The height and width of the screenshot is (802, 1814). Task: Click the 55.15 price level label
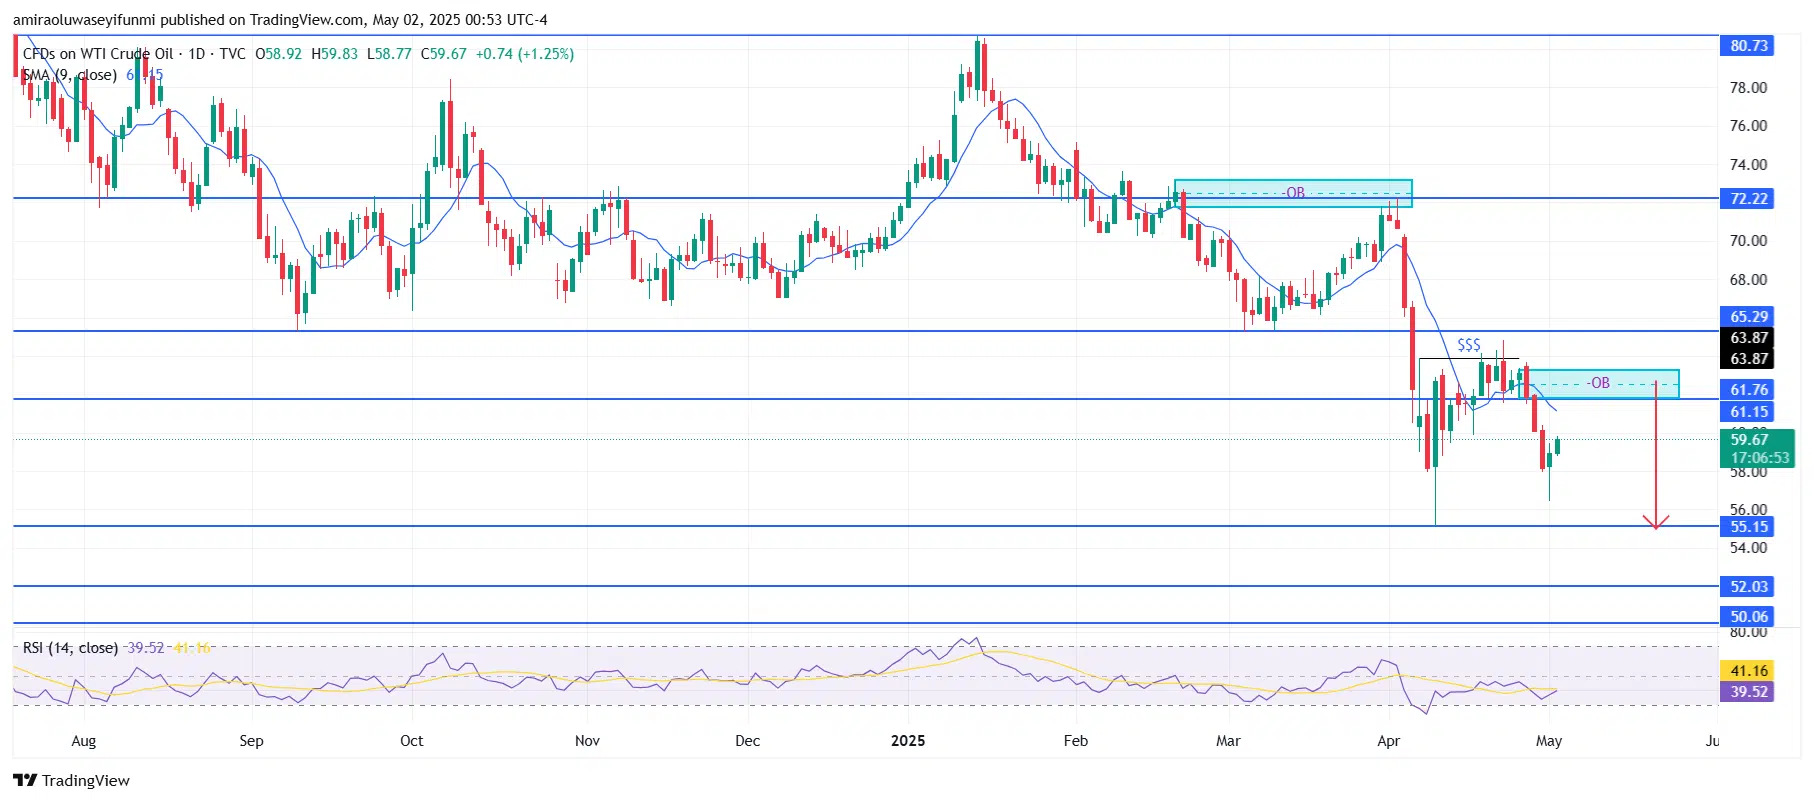[x=1747, y=527]
